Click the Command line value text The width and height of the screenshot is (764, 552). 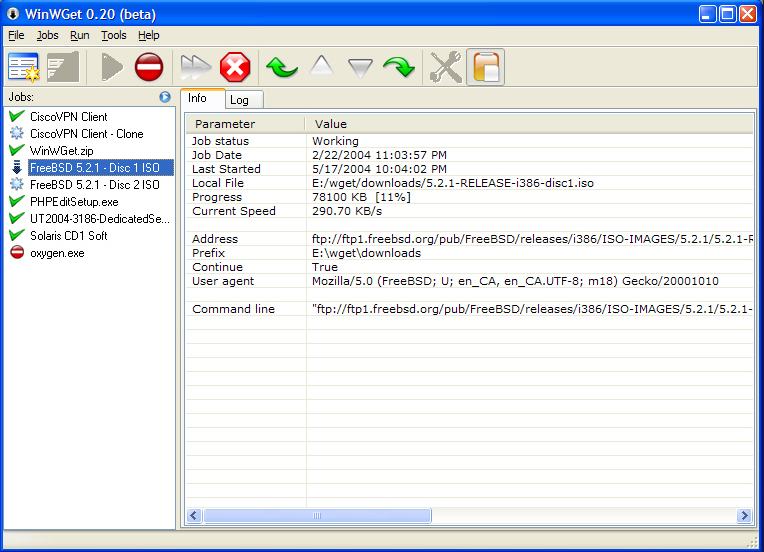point(532,309)
